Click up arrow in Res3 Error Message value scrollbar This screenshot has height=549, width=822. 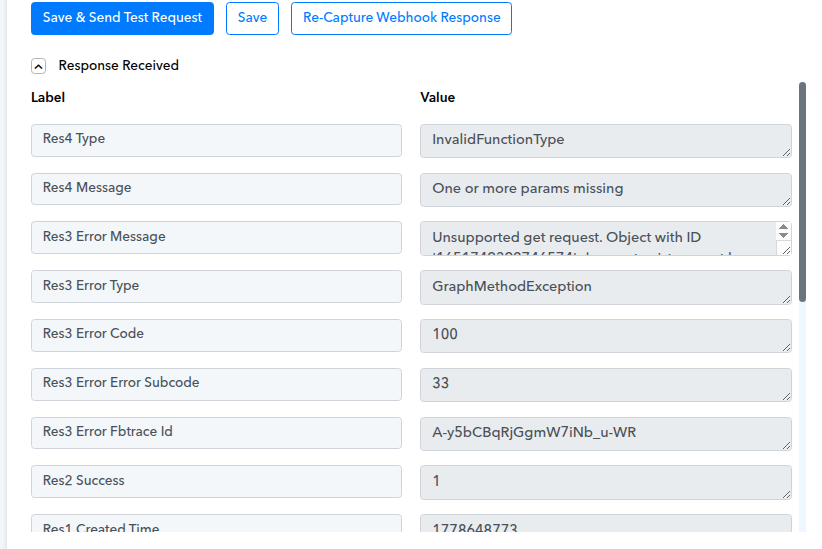(x=783, y=227)
